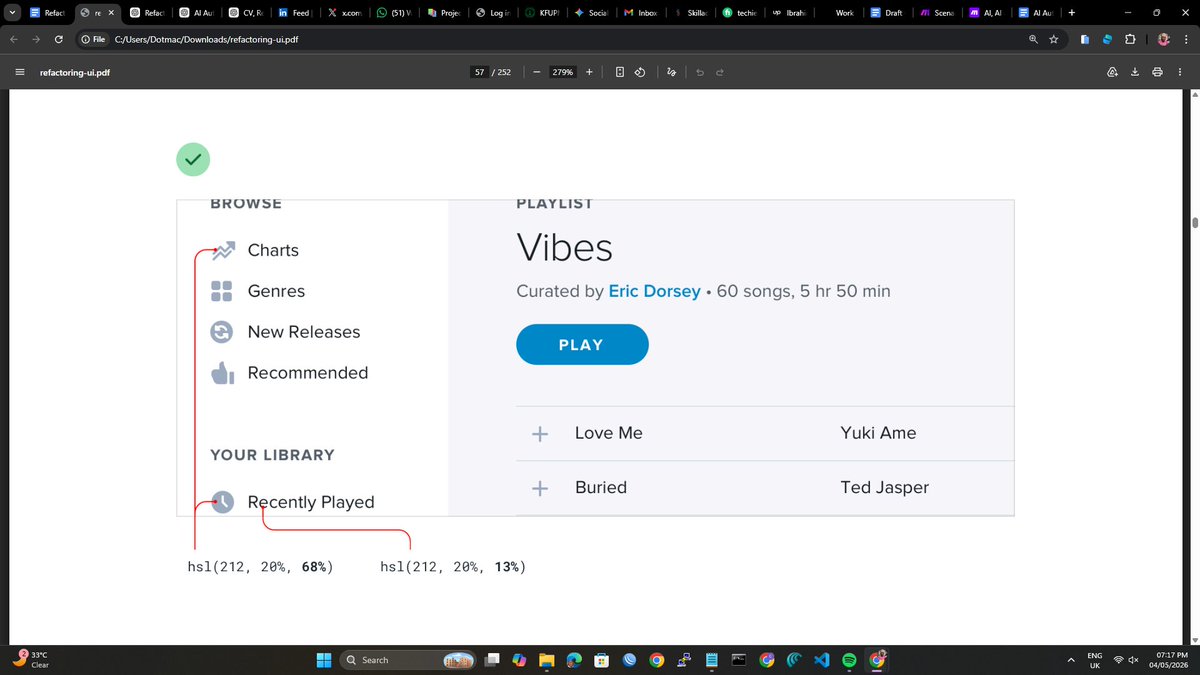Switch to the Work tab
The width and height of the screenshot is (1200, 675).
836,13
